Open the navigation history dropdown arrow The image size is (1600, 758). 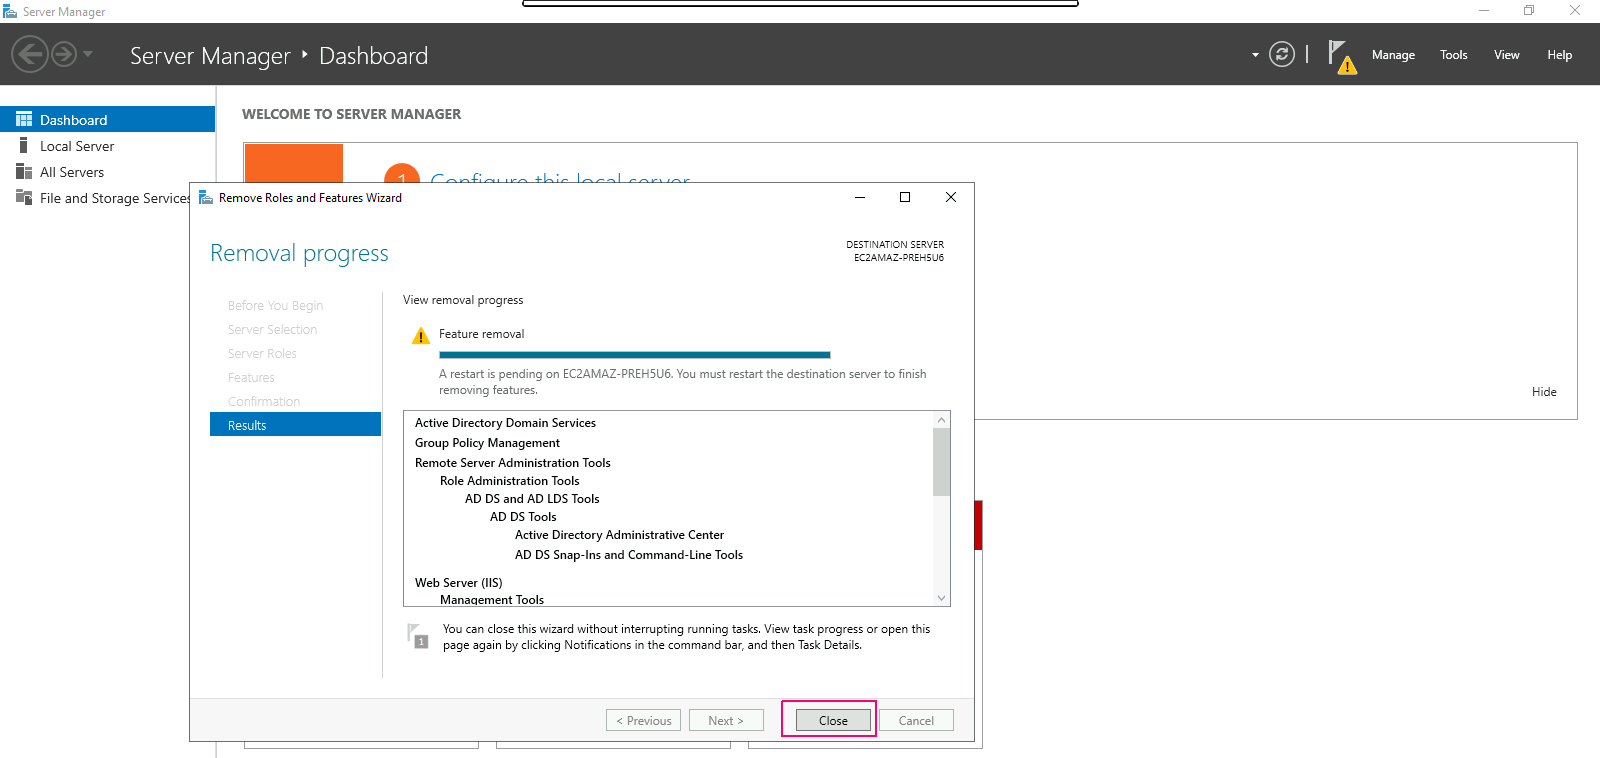click(x=88, y=54)
